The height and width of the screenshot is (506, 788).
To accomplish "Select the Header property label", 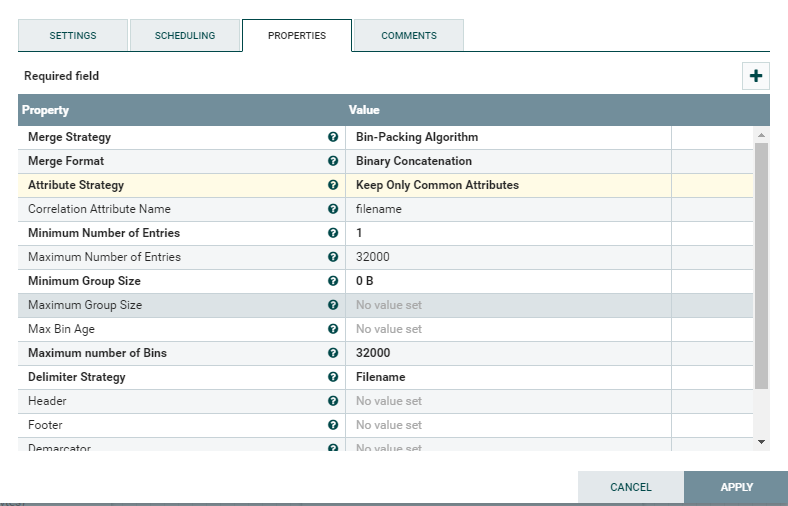I will 47,401.
